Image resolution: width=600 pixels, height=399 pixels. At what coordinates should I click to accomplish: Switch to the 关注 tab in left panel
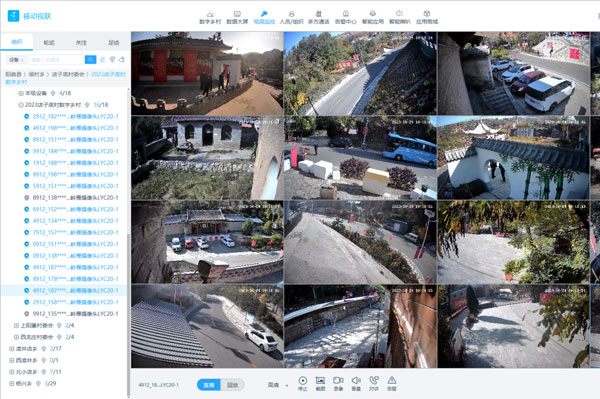pyautogui.click(x=81, y=42)
